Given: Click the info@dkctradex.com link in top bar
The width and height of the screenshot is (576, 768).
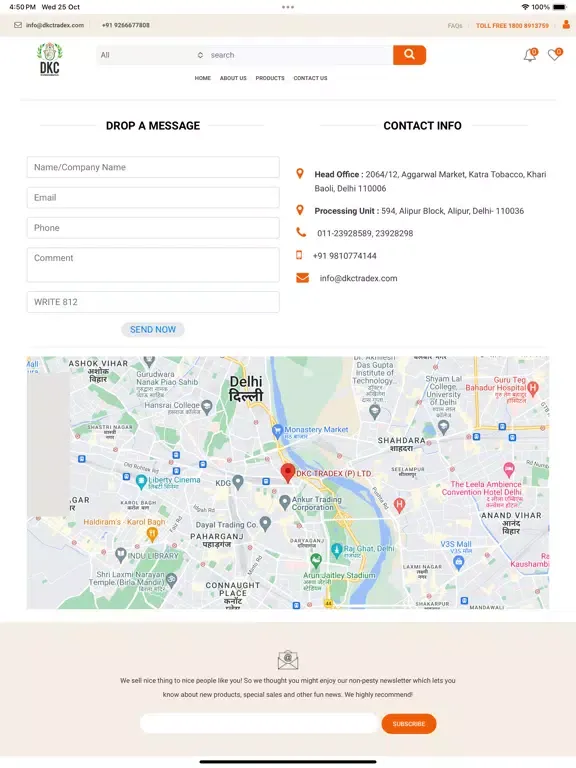Looking at the screenshot, I should (x=55, y=25).
